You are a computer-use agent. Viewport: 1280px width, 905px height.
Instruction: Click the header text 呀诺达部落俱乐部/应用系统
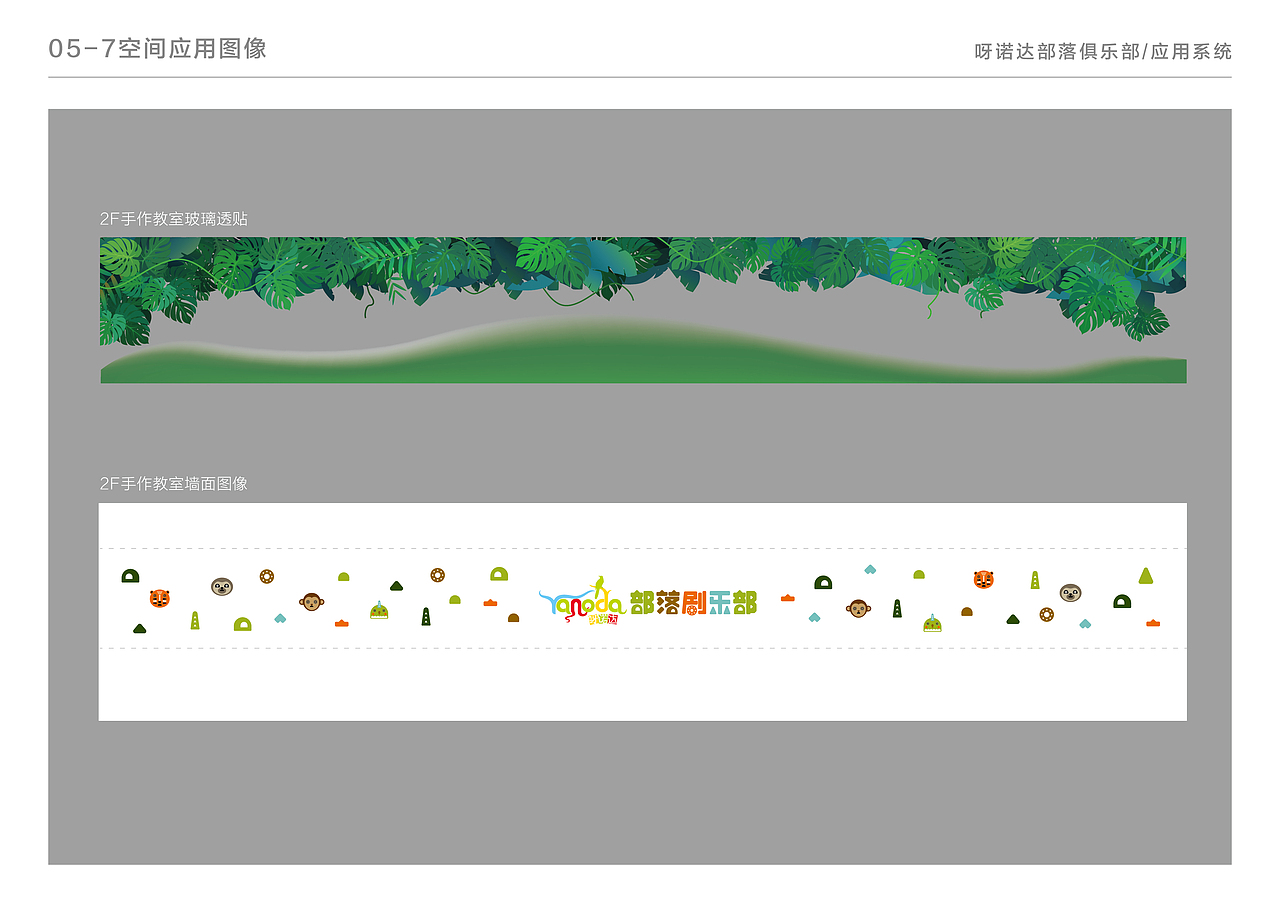click(x=1104, y=52)
